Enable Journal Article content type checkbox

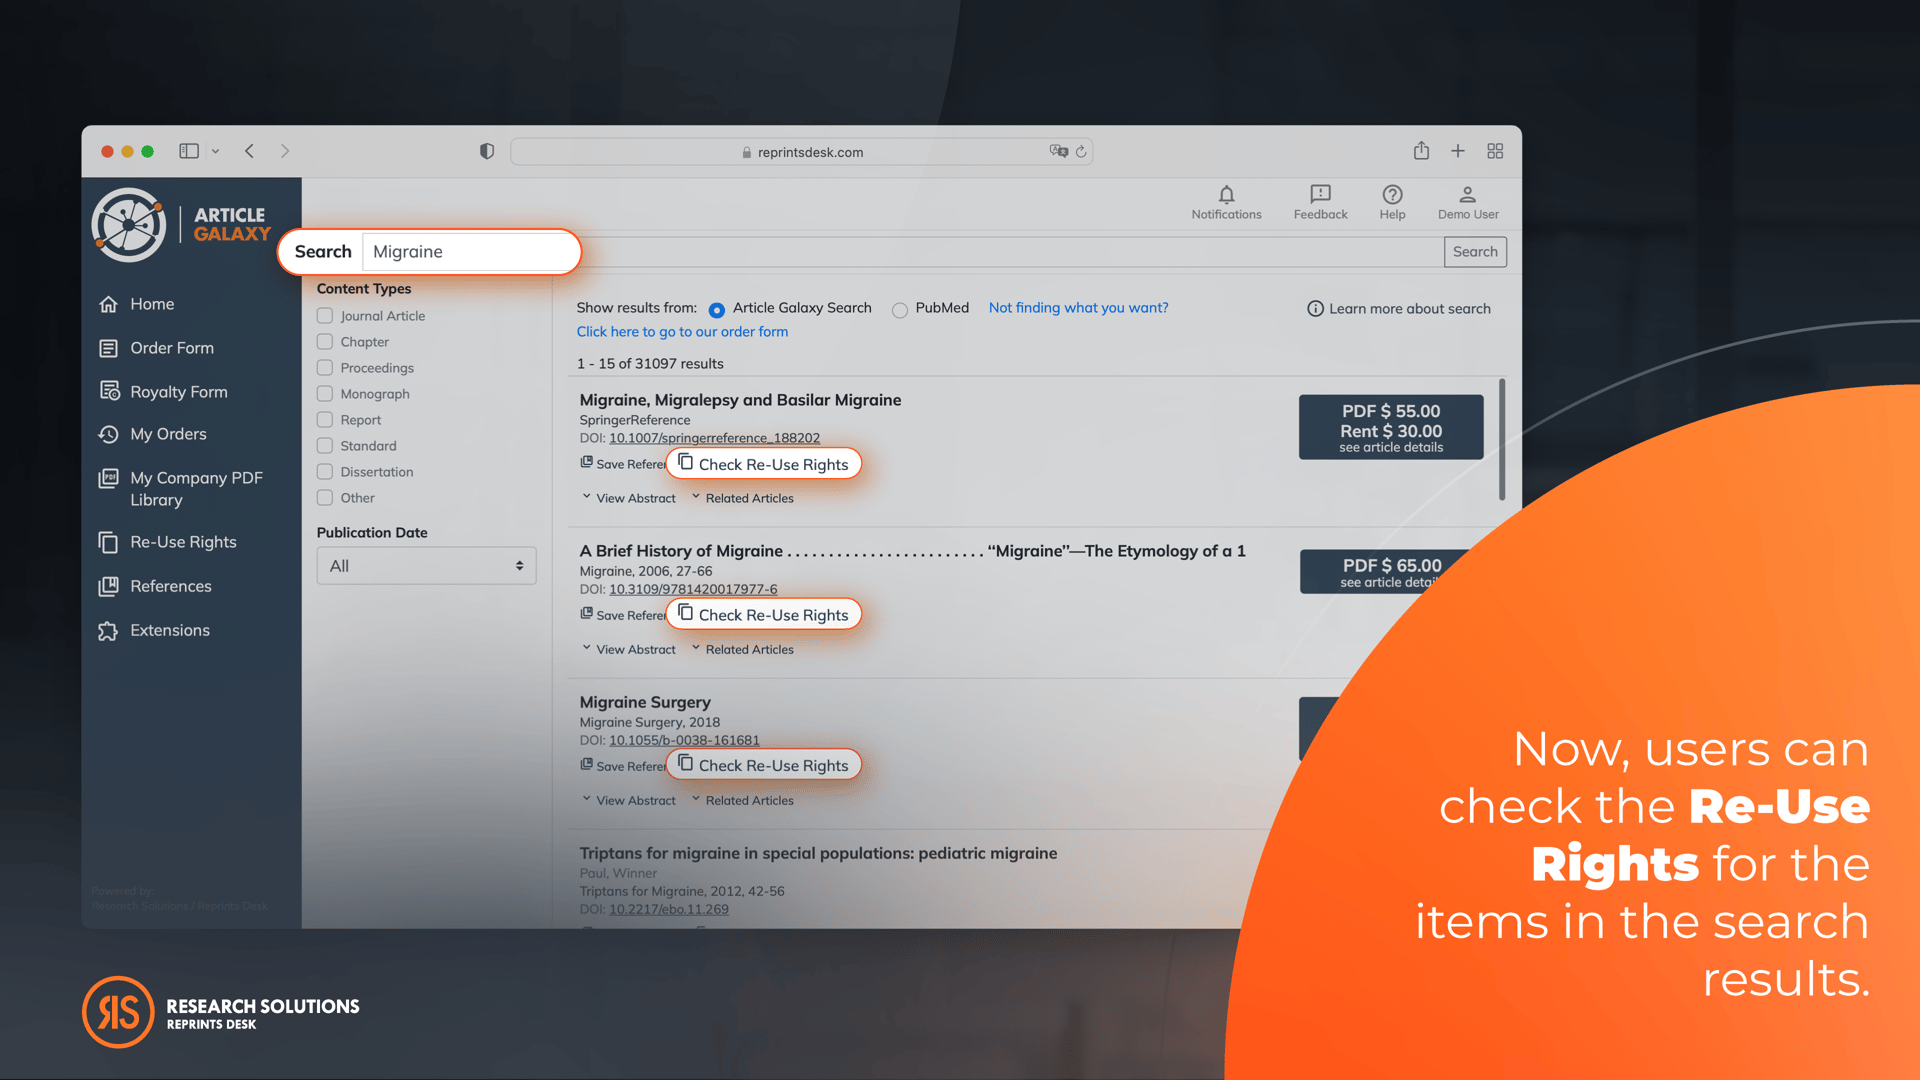(x=324, y=315)
